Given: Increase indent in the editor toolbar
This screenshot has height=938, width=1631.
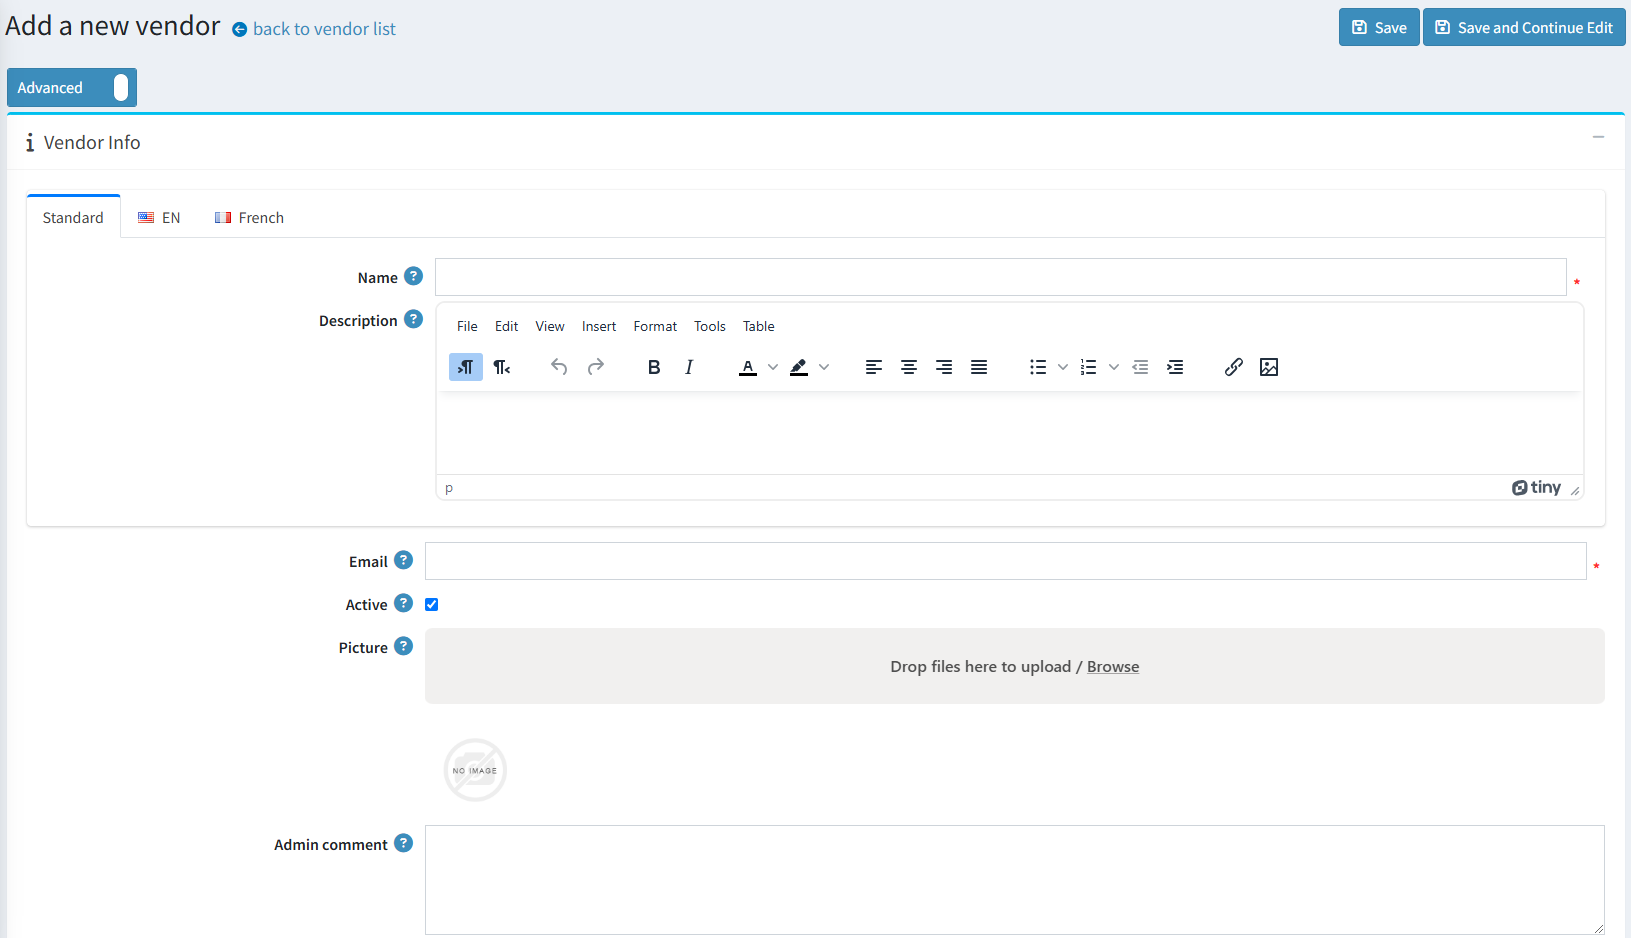Looking at the screenshot, I should click(x=1175, y=367).
